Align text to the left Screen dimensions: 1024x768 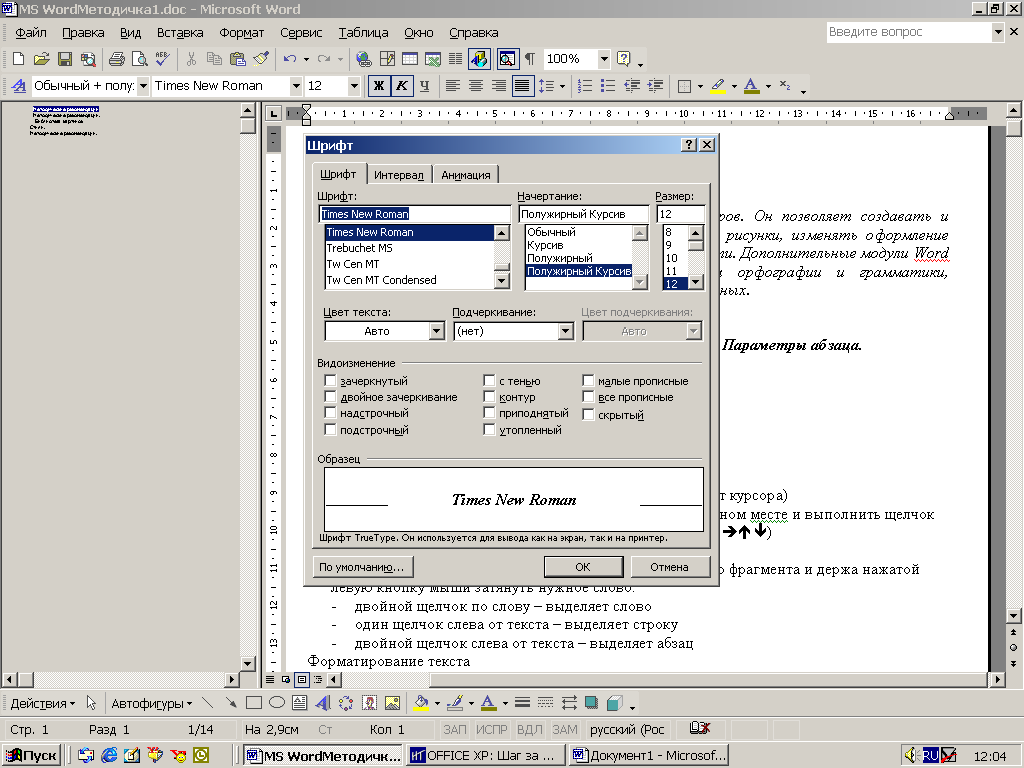[x=453, y=86]
